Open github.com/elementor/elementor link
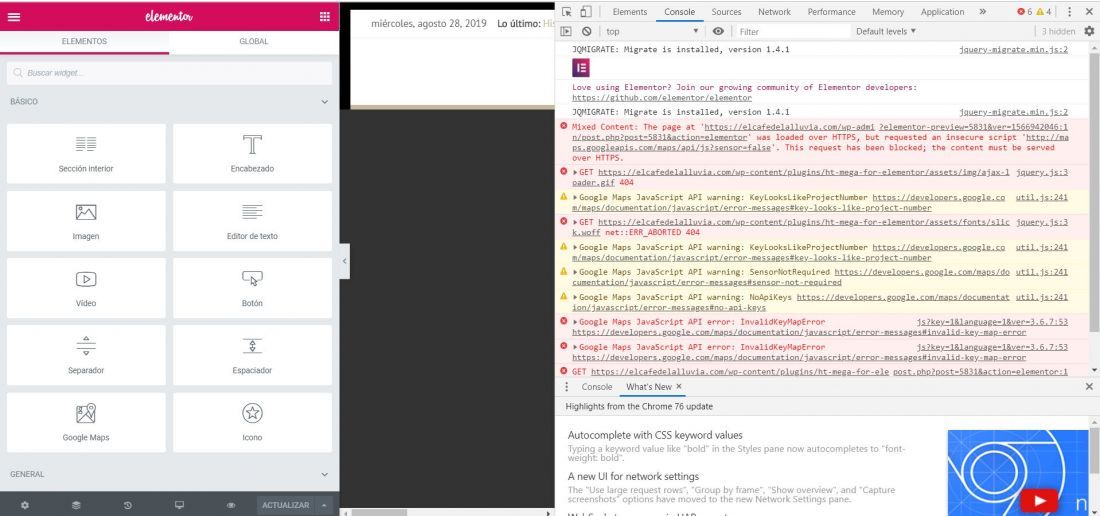This screenshot has width=1100, height=516. pyautogui.click(x=662, y=98)
